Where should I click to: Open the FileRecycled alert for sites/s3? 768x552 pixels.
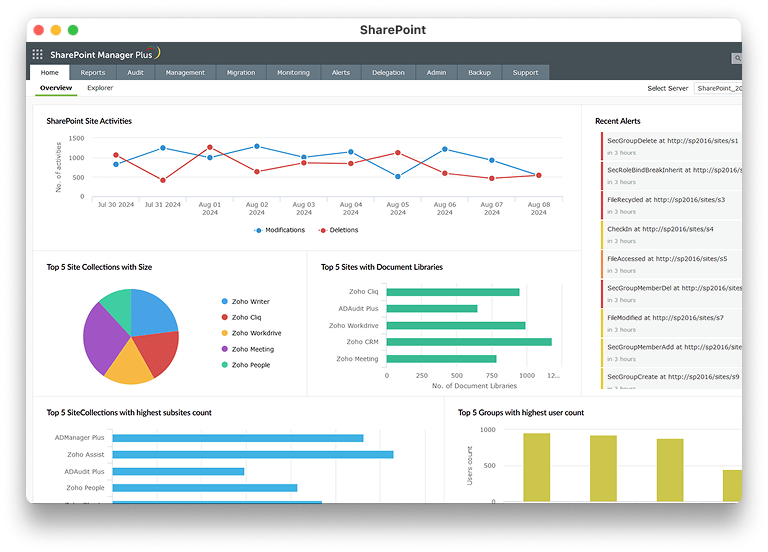pos(672,205)
